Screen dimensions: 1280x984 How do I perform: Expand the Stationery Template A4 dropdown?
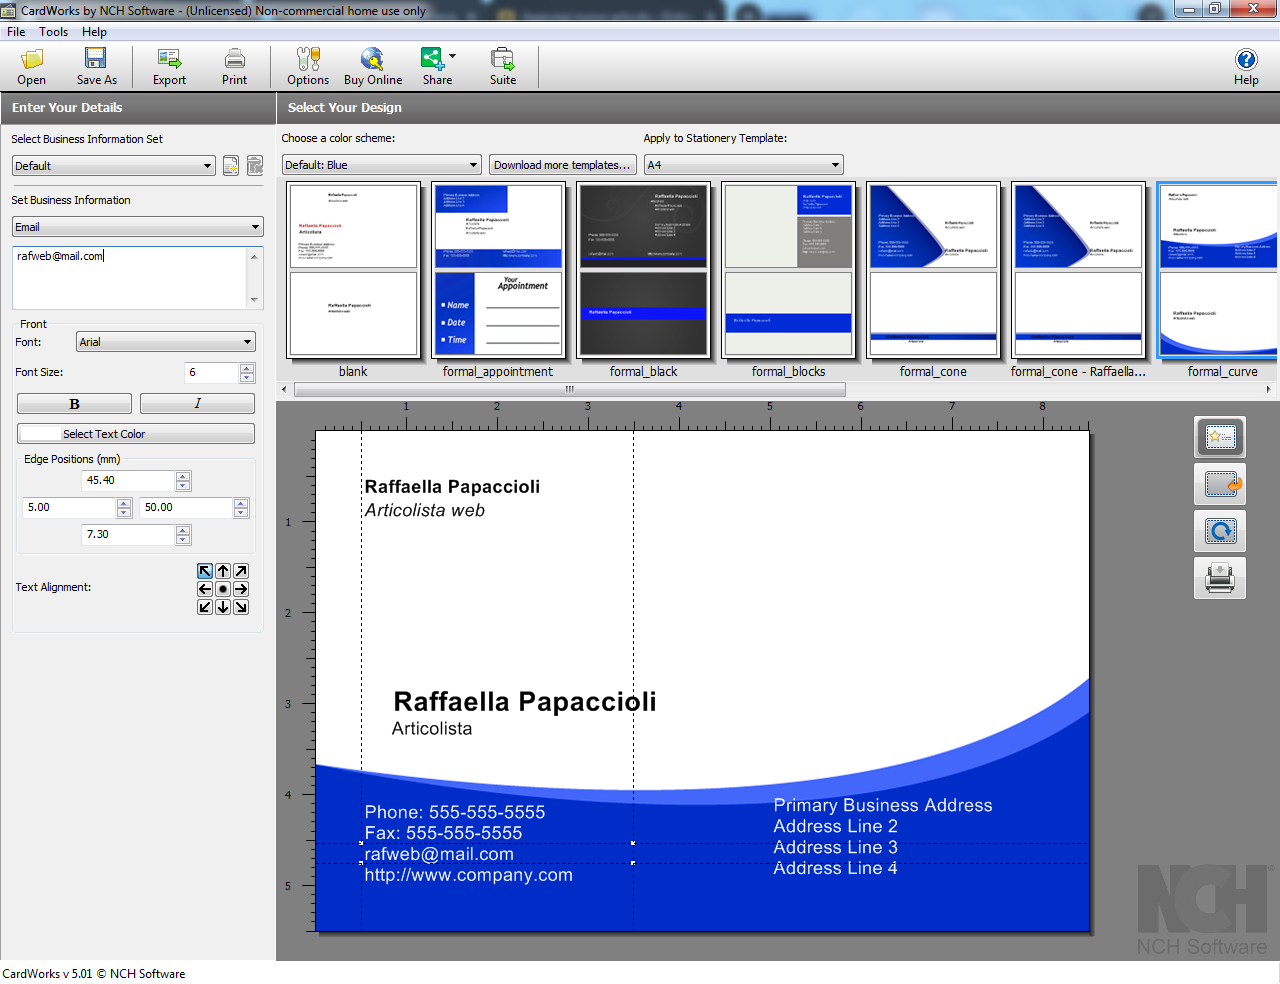[744, 165]
